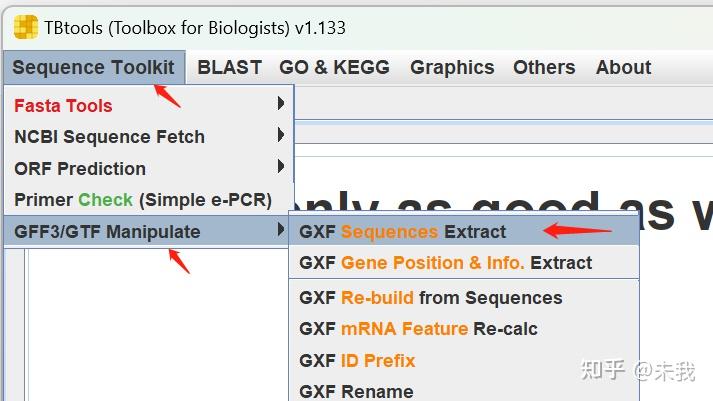The height and width of the screenshot is (401, 713).
Task: Expand the Fasta Tools submenu
Action: (x=63, y=105)
